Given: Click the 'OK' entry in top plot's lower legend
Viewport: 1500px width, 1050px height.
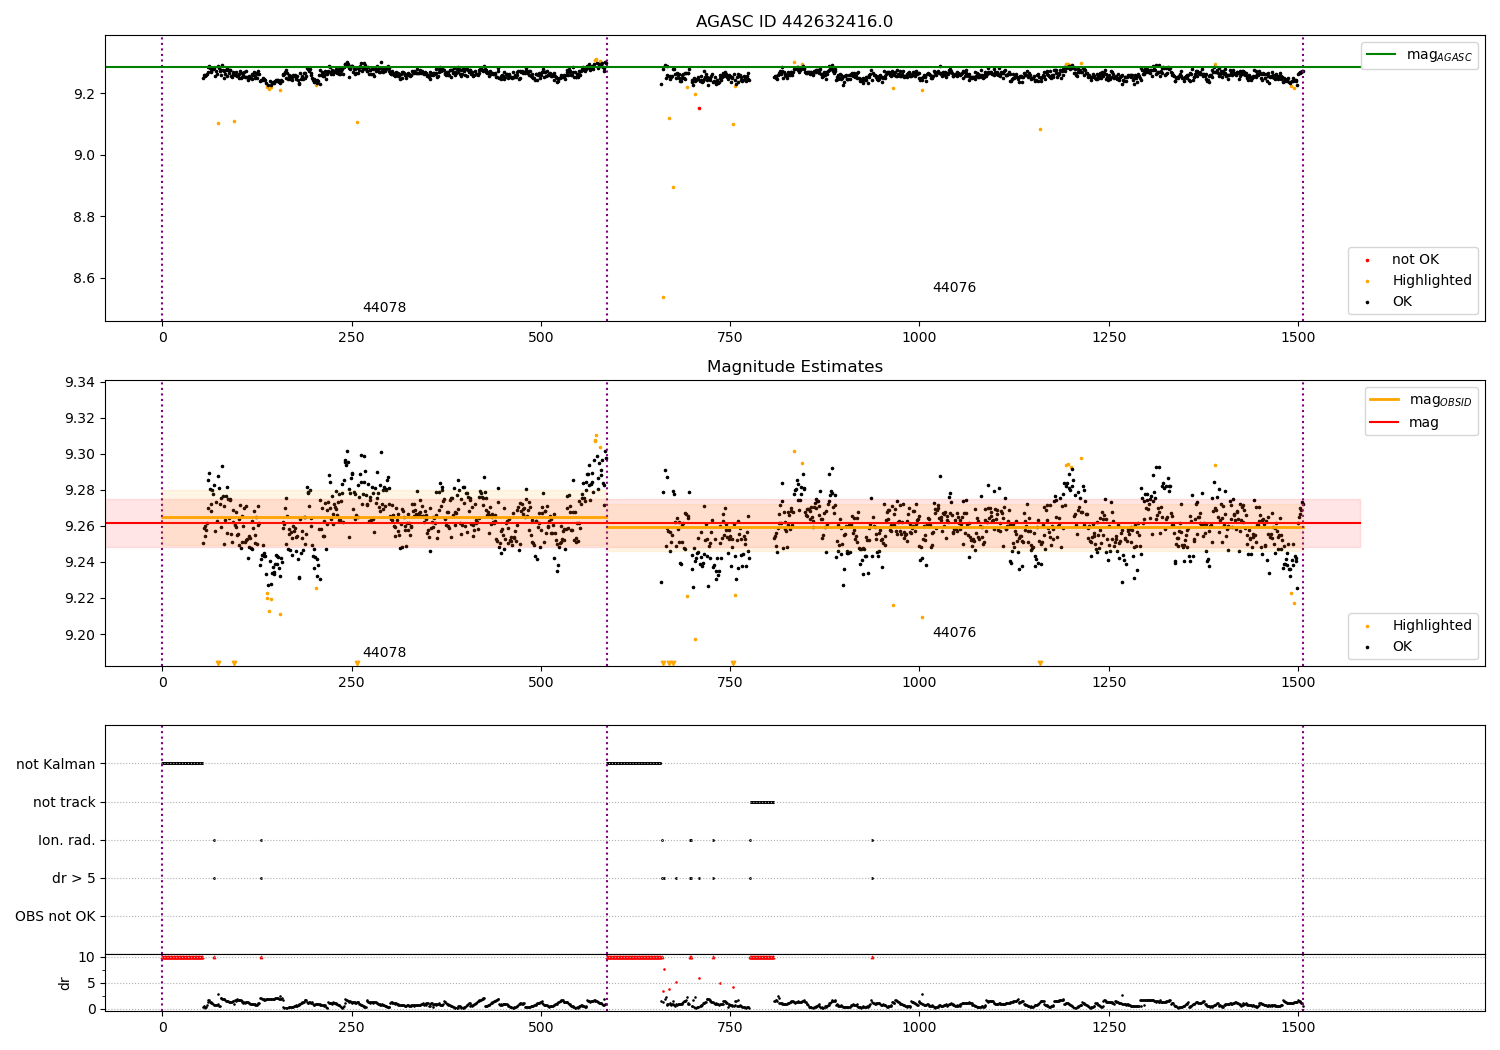Looking at the screenshot, I should (x=1402, y=302).
